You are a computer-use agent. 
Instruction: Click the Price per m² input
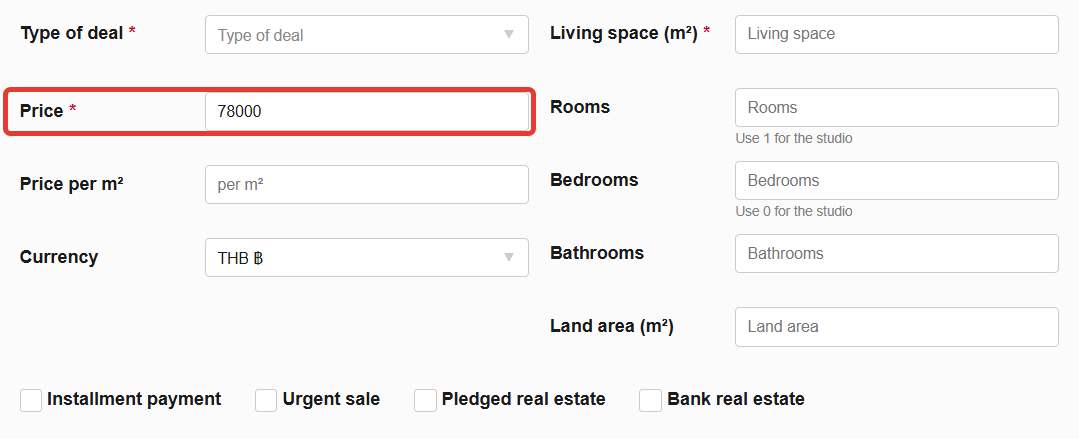[x=366, y=185]
